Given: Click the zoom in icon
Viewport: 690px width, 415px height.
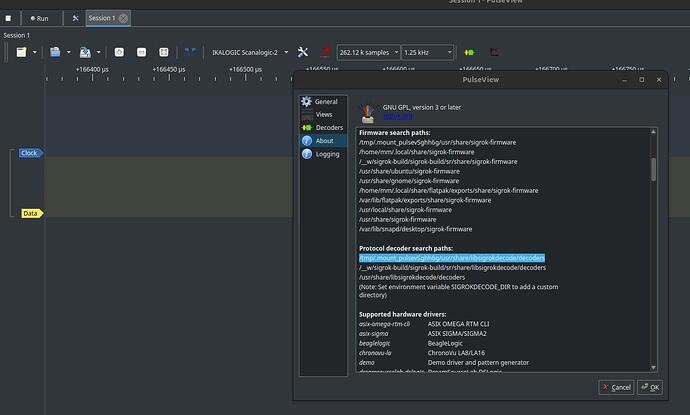Looking at the screenshot, I should [x=119, y=52].
